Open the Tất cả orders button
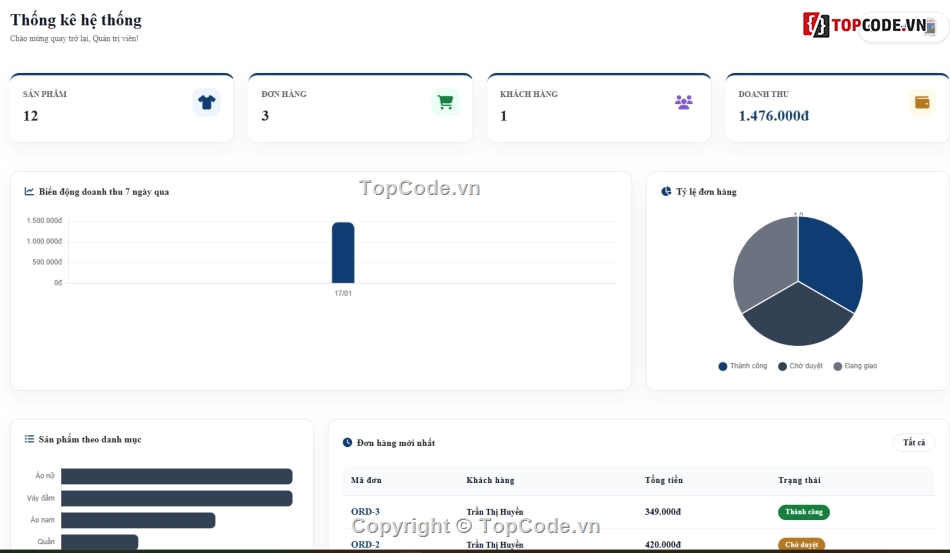 (914, 443)
